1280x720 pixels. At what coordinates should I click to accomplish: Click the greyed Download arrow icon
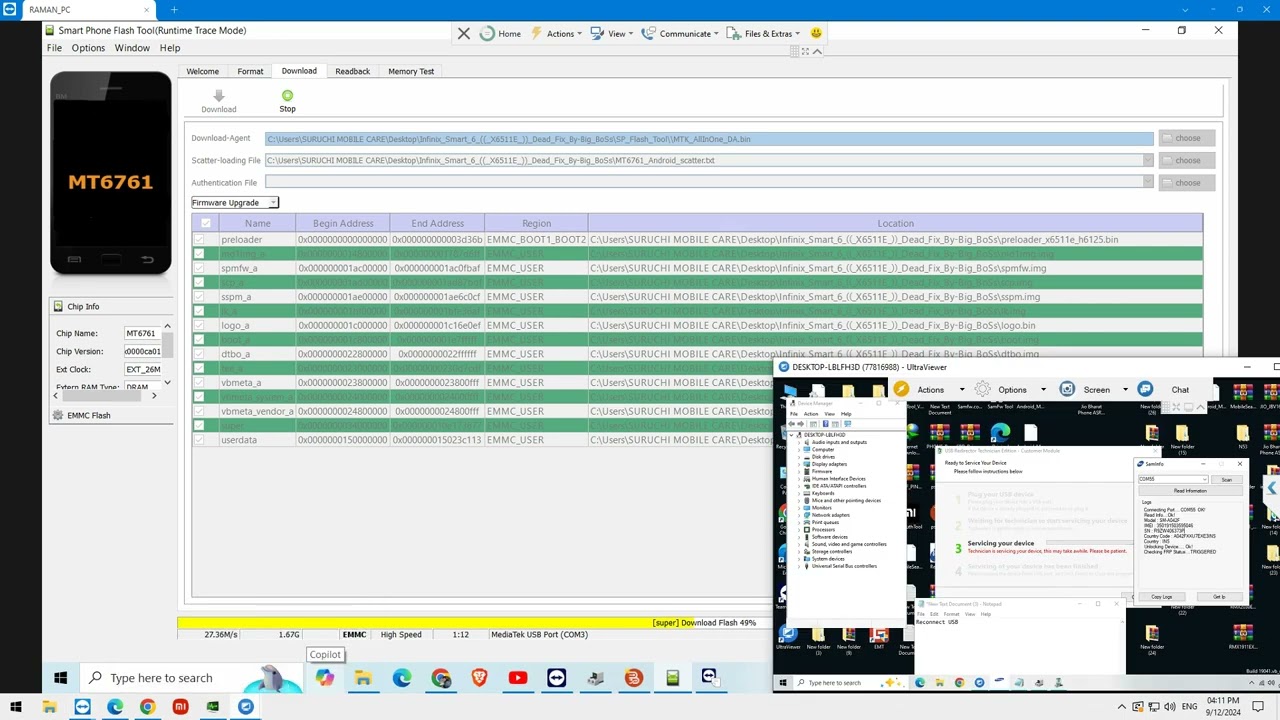coord(219,96)
